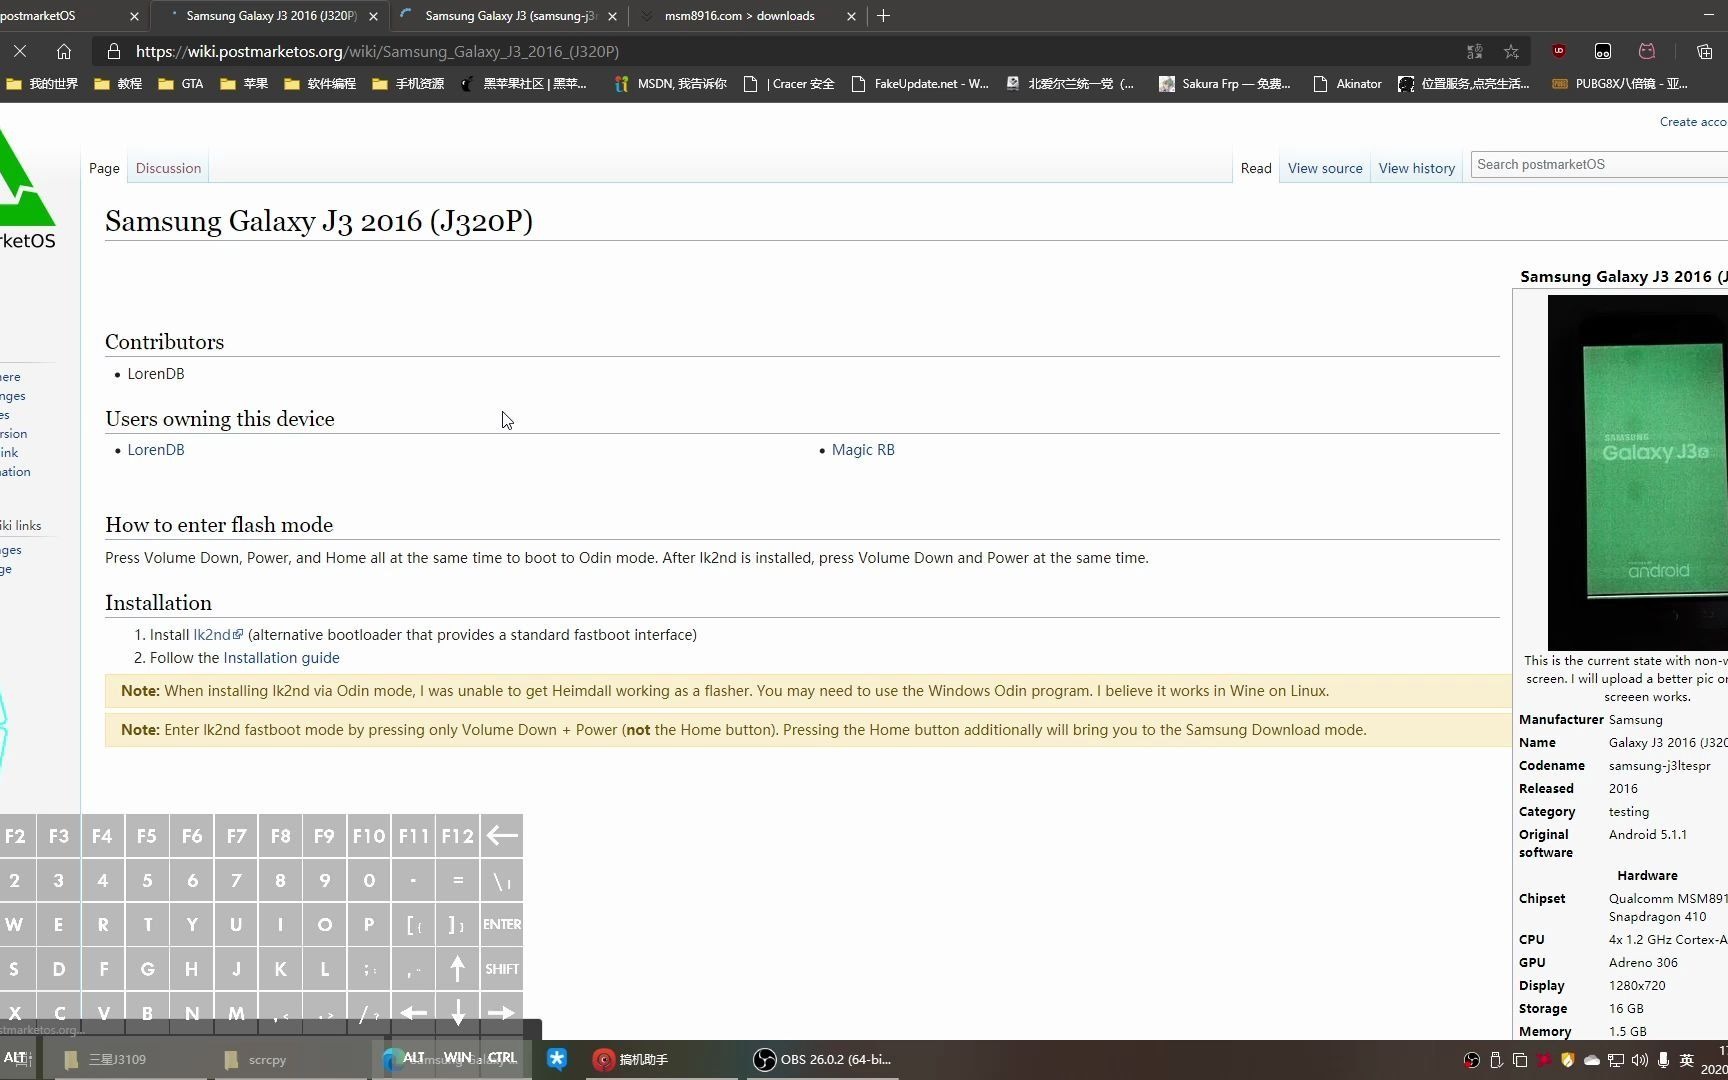Image resolution: width=1728 pixels, height=1080 pixels.
Task: Open the GTA bookmark folder
Action: click(x=181, y=84)
